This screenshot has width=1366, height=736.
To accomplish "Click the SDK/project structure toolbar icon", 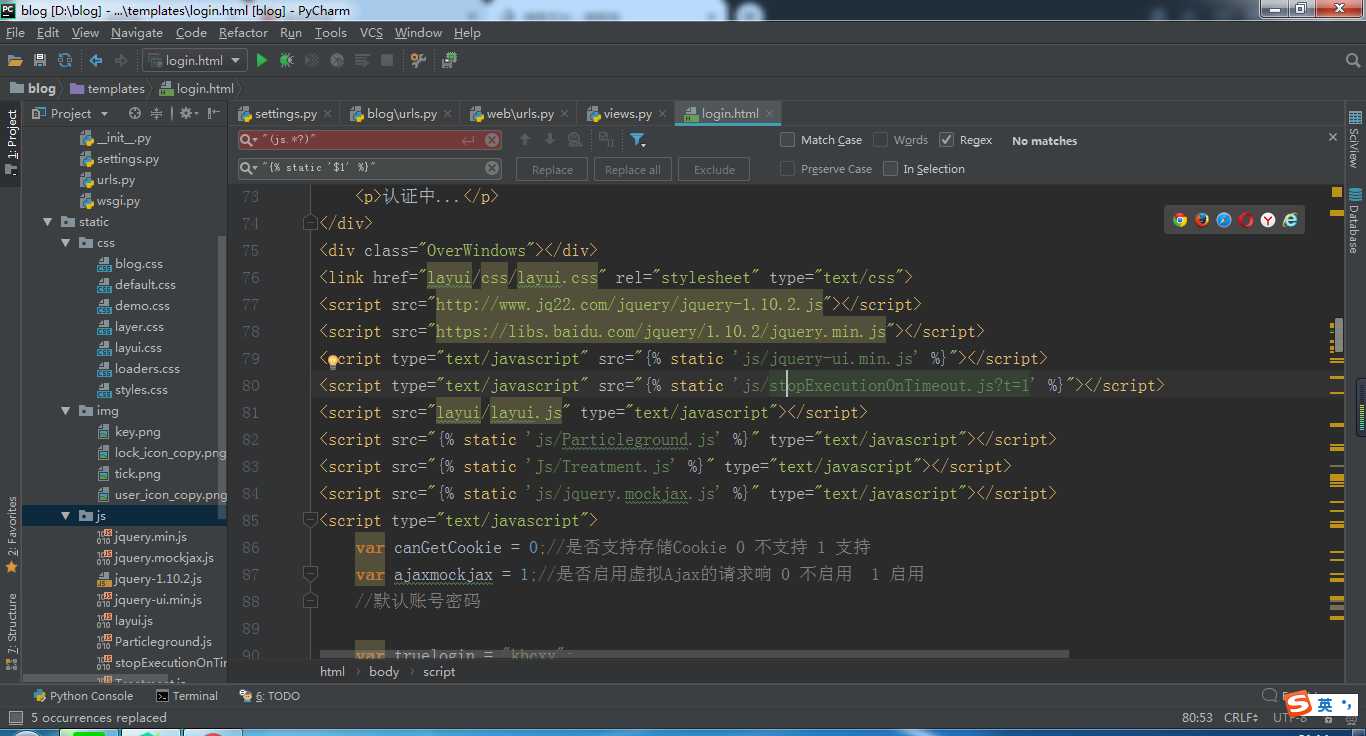I will [449, 61].
